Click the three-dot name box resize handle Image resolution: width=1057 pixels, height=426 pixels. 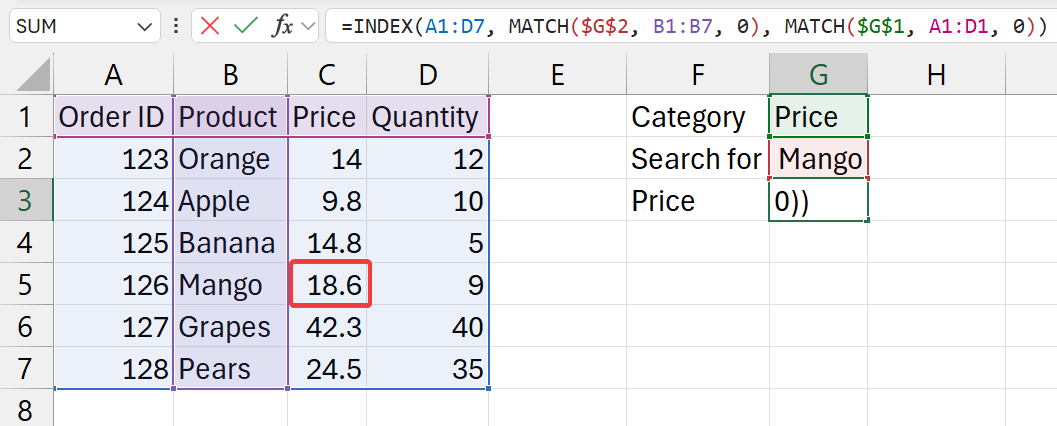point(176,26)
